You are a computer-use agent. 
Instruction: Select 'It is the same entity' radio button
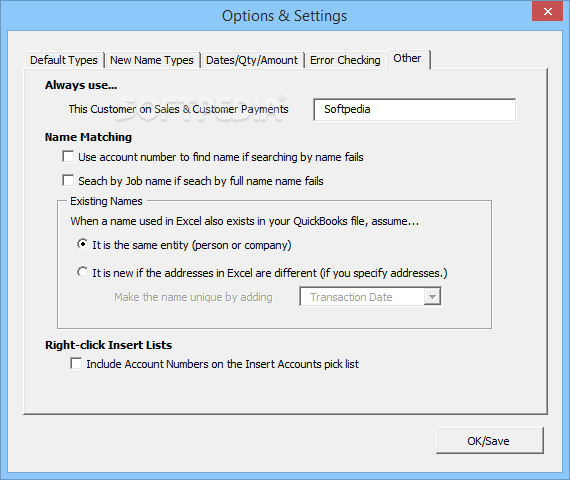pyautogui.click(x=83, y=244)
